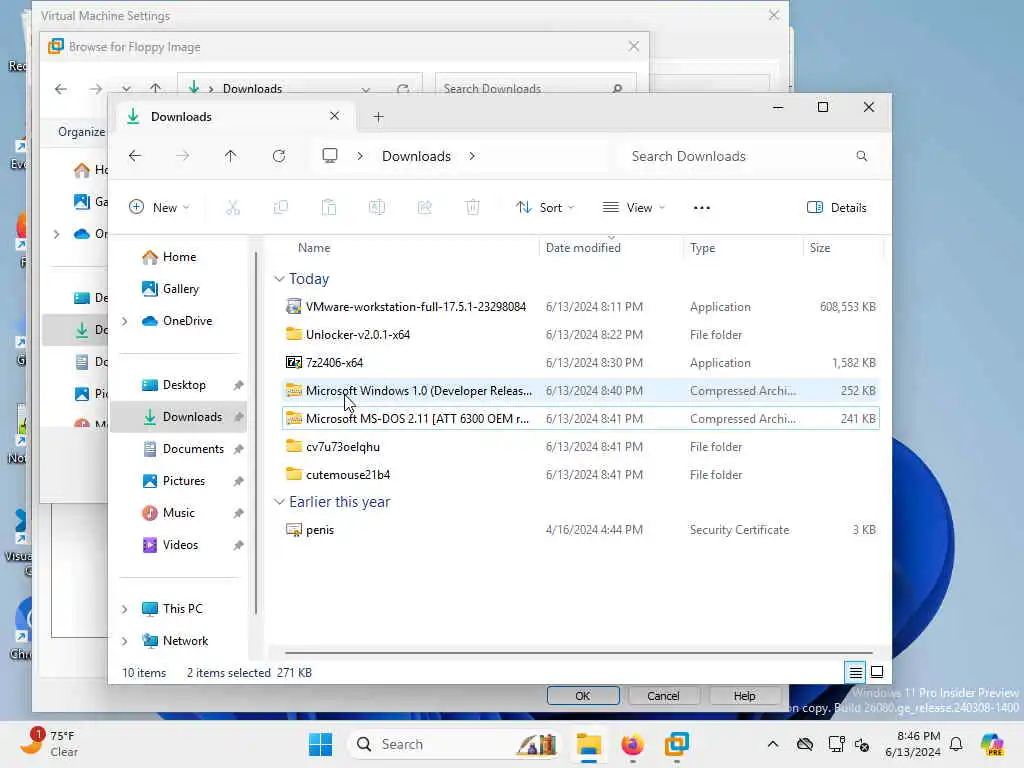Image resolution: width=1024 pixels, height=768 pixels.
Task: Close the Downloads tab
Action: click(x=334, y=116)
